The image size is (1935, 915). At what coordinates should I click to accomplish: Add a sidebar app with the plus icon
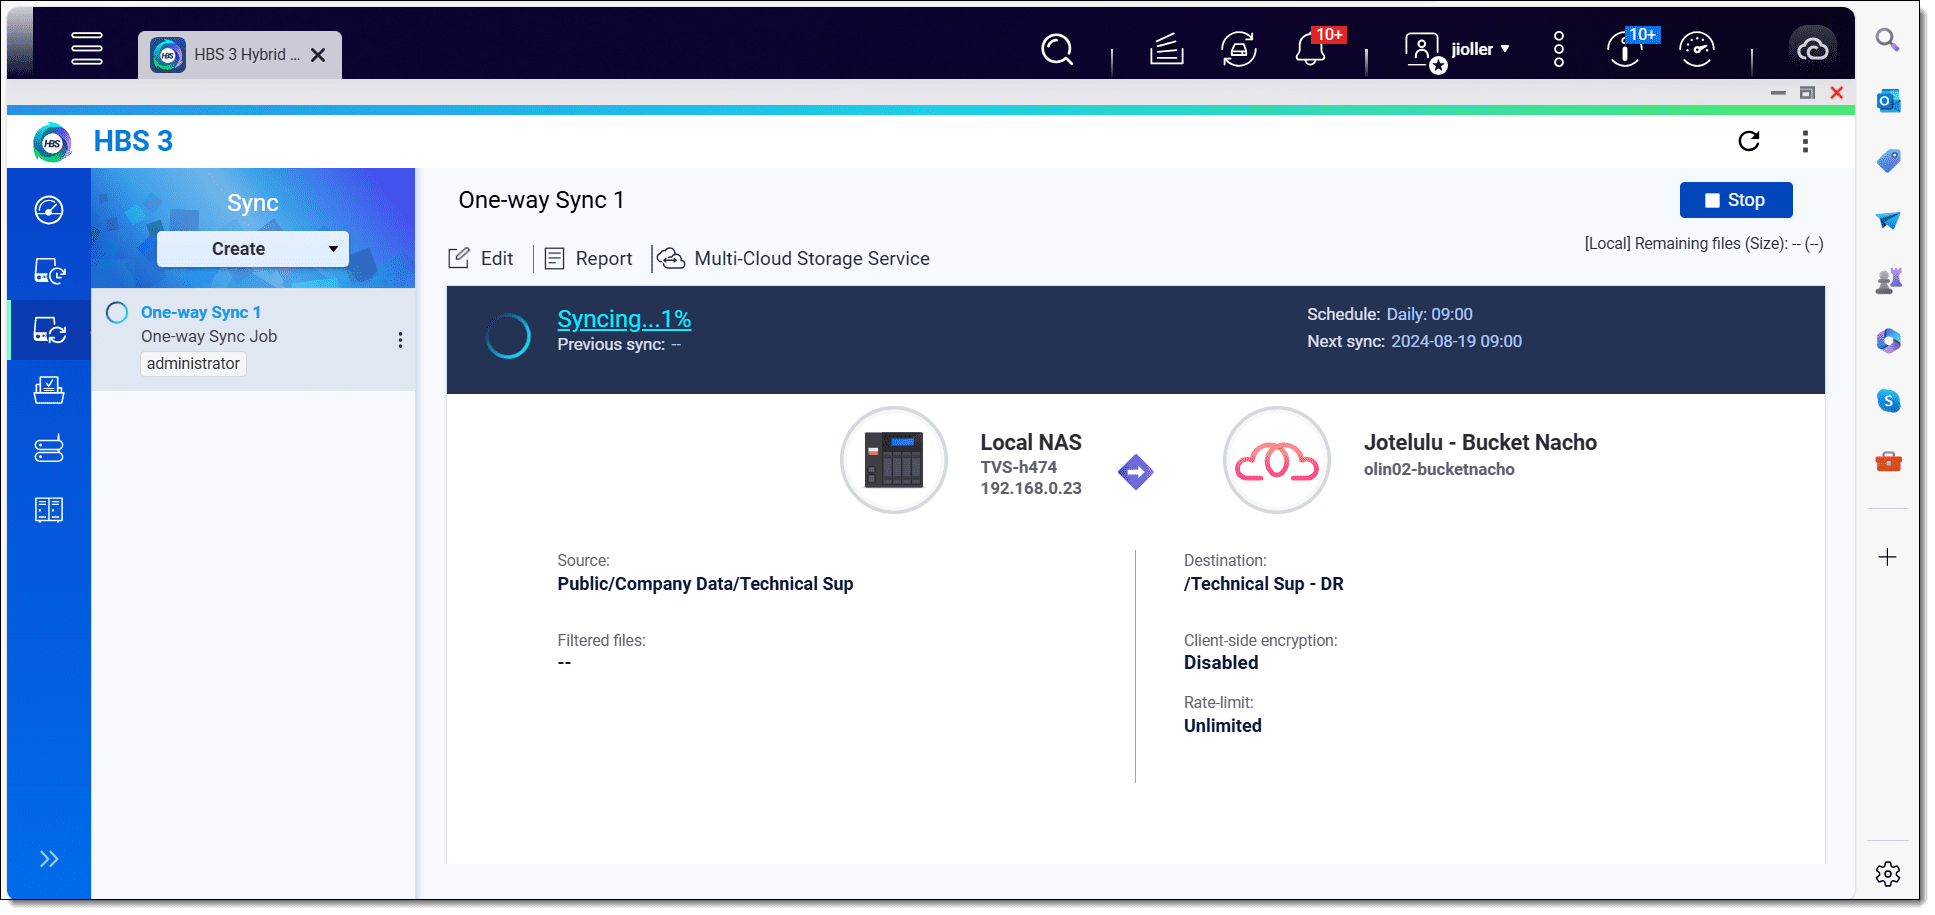pyautogui.click(x=1887, y=557)
